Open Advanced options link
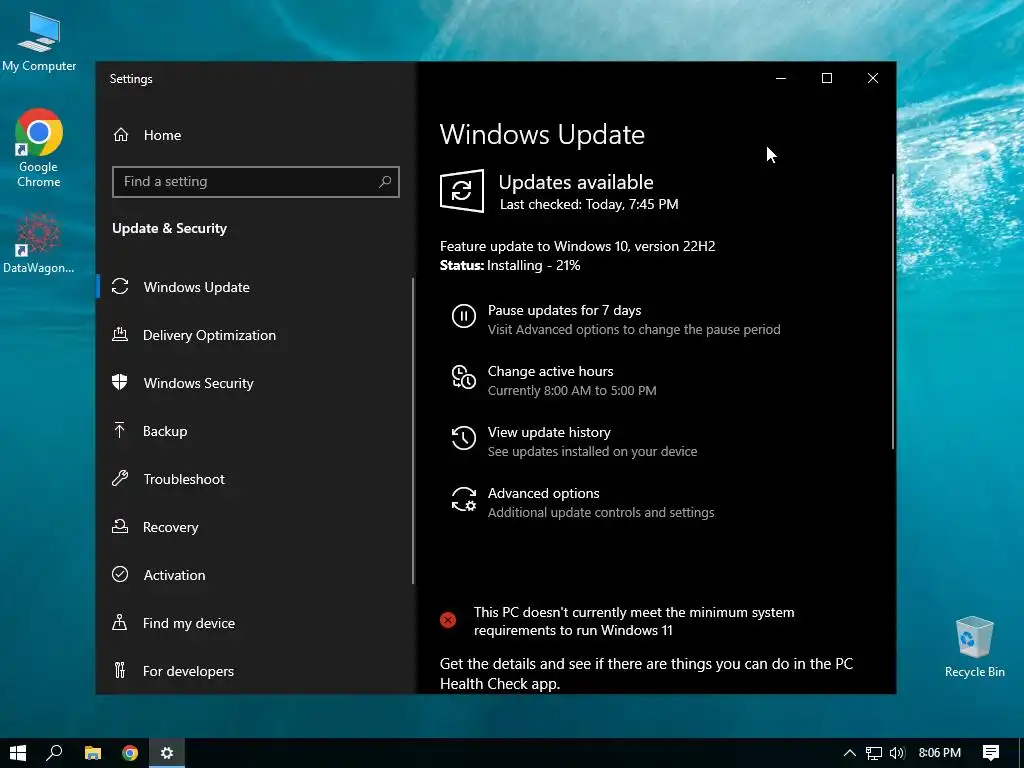The image size is (1024, 768). coord(543,493)
